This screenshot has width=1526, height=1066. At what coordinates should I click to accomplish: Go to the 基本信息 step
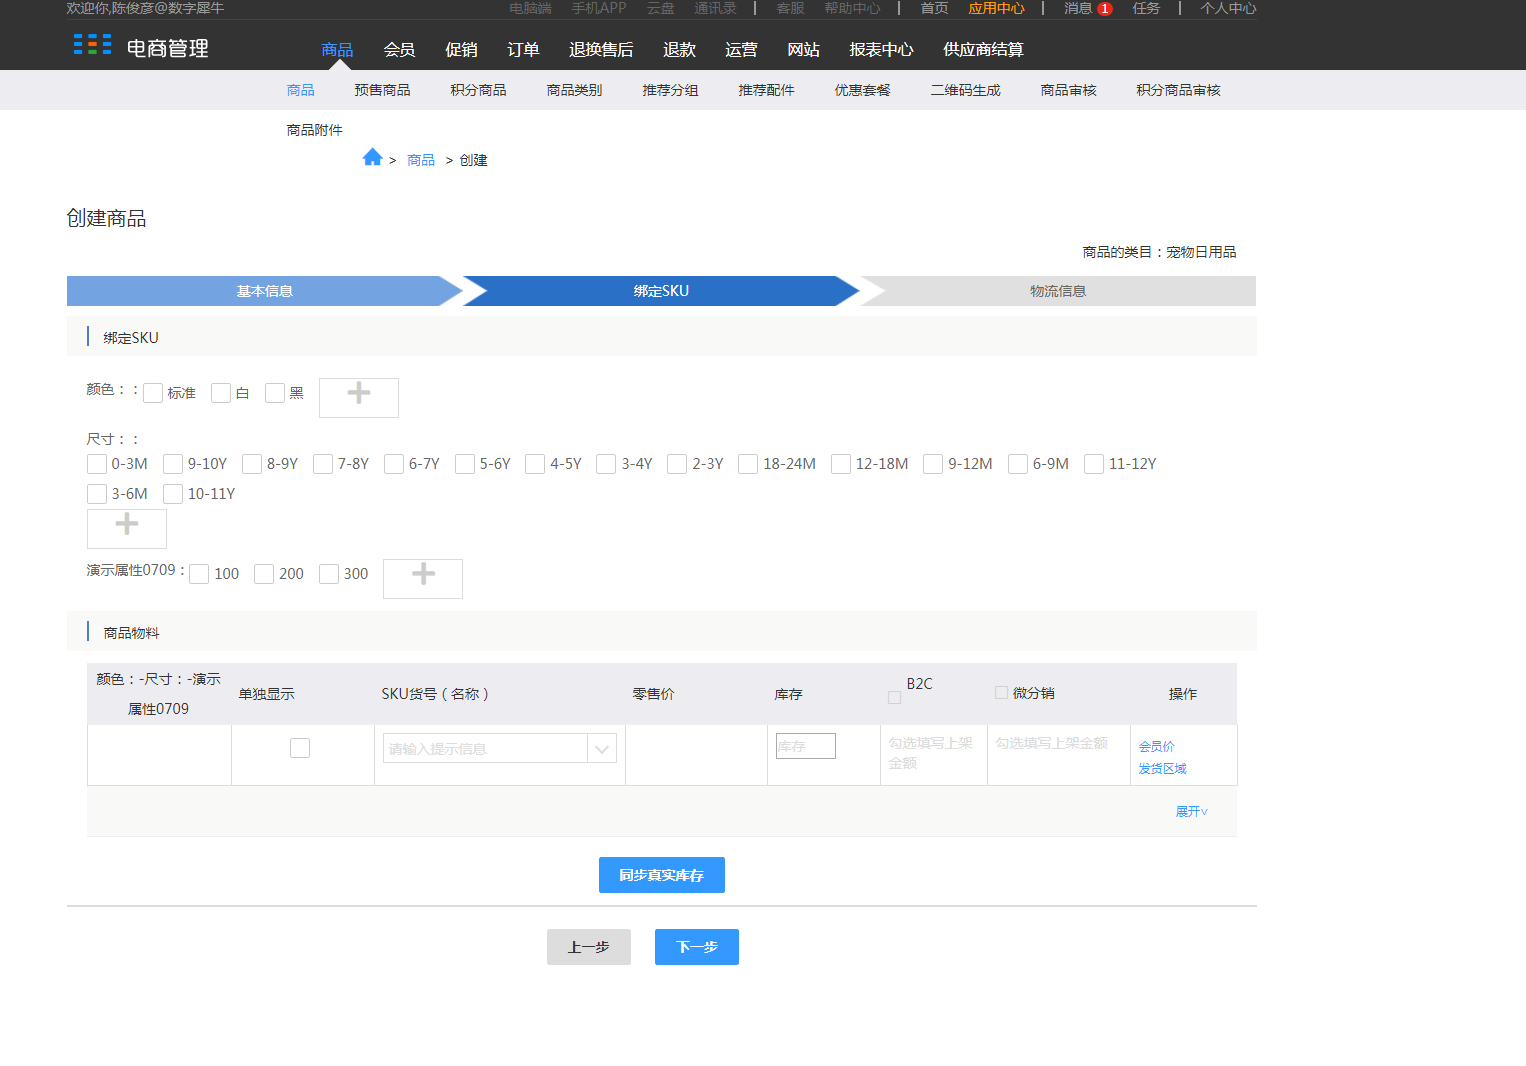264,291
